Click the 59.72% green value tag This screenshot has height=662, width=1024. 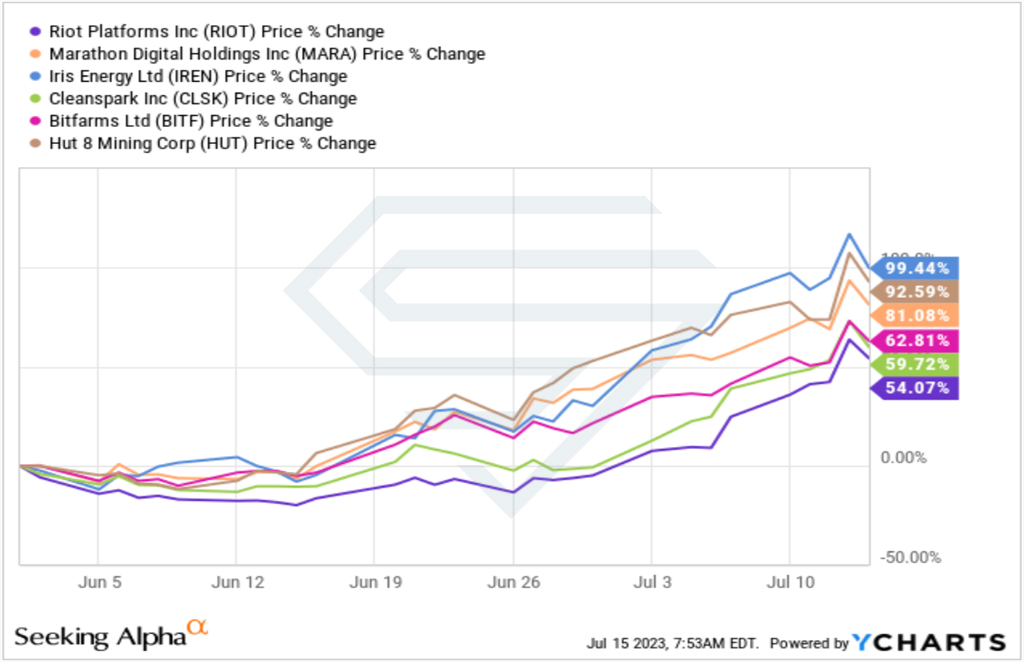(914, 364)
